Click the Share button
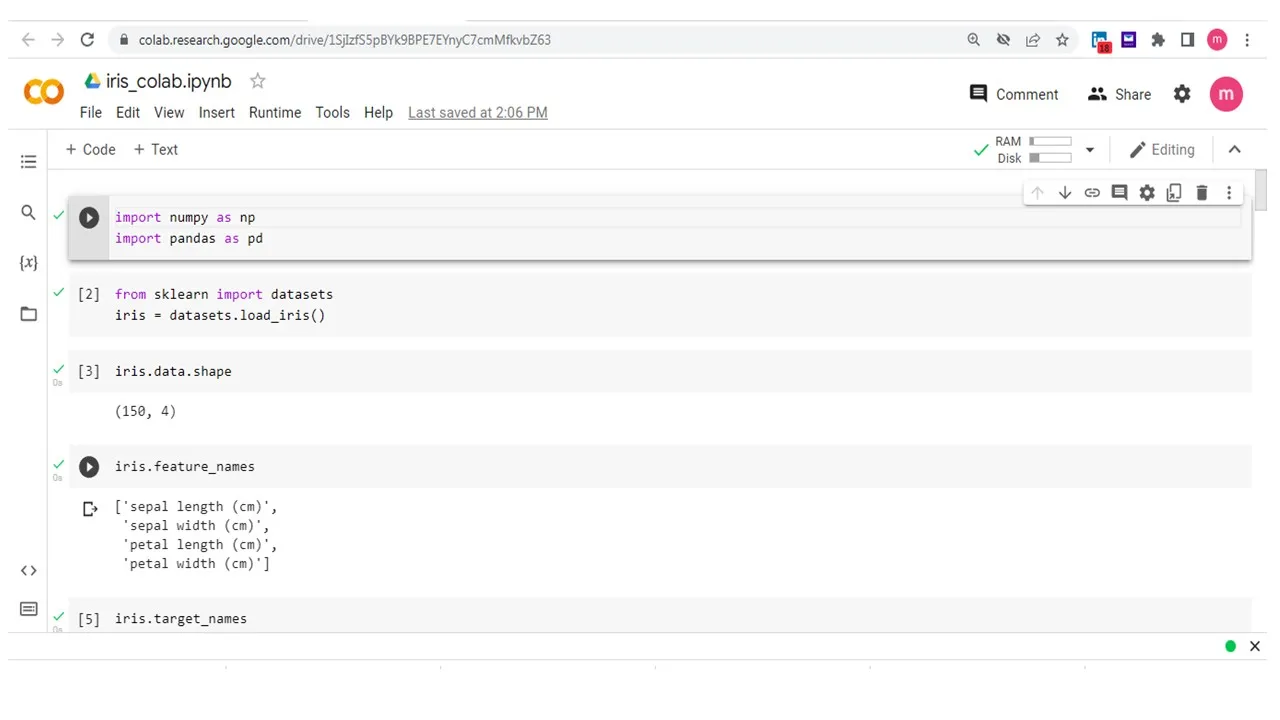The image size is (1280, 720). [x=1120, y=94]
